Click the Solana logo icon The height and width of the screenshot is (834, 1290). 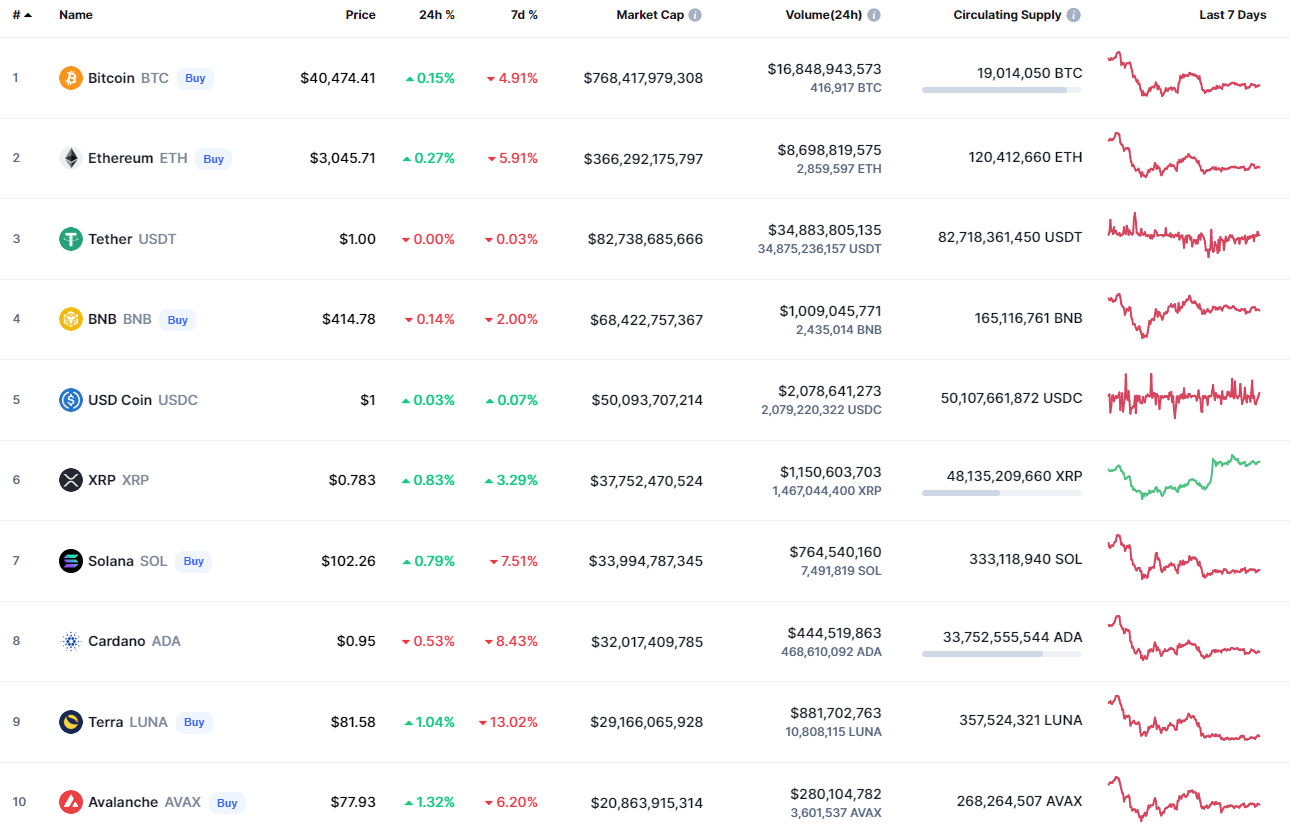[70, 561]
